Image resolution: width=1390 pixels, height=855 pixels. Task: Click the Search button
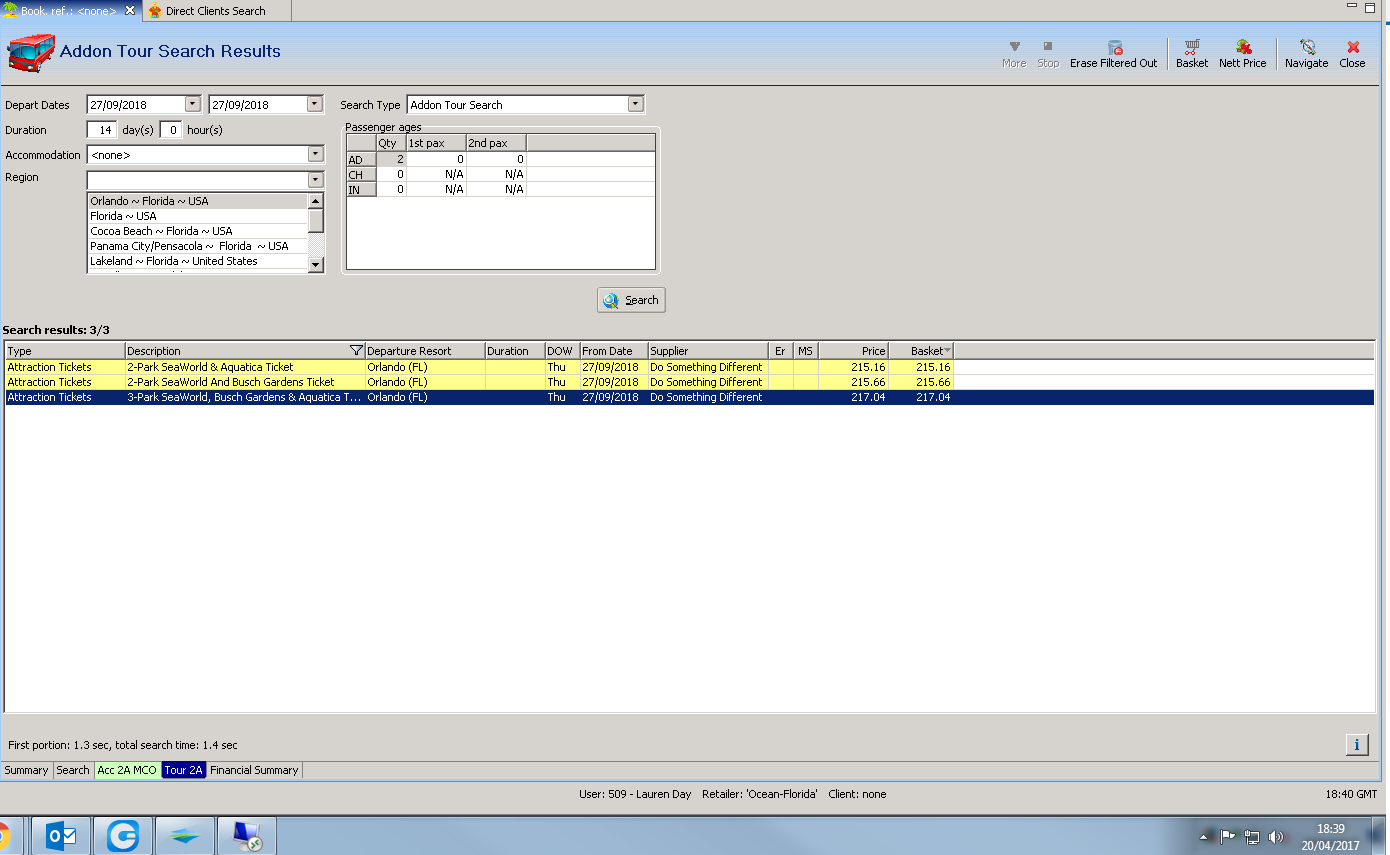[631, 300]
